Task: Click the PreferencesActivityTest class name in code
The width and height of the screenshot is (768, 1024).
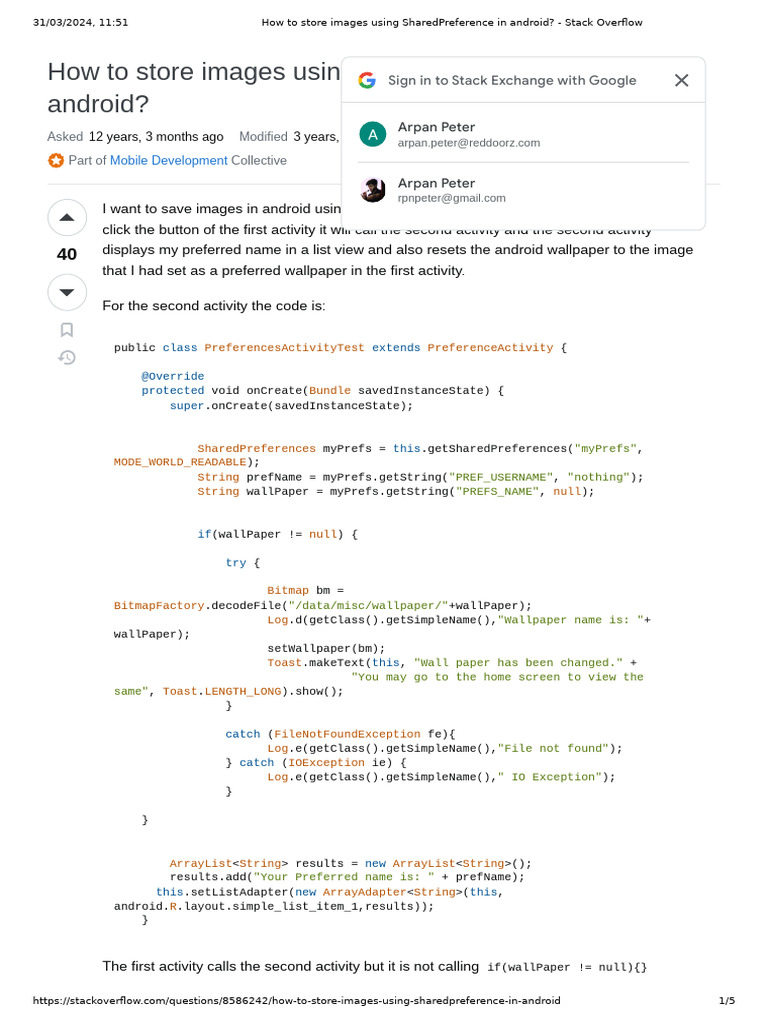Action: tap(284, 348)
